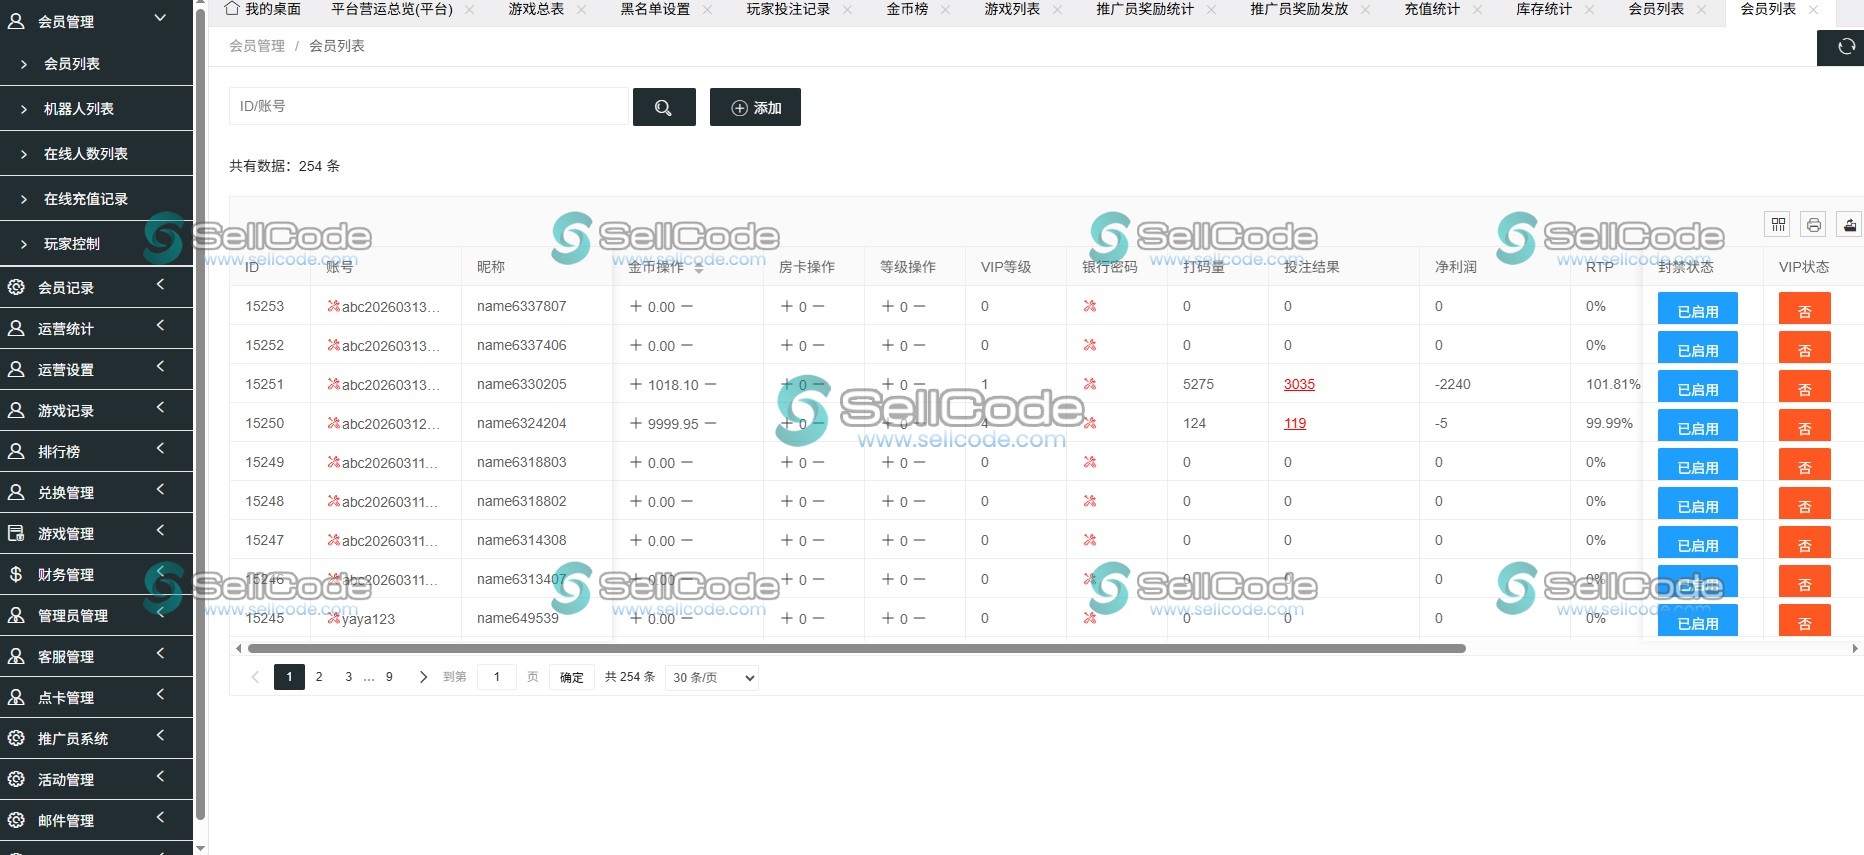Close the 玩家投注记录 tab

848,10
